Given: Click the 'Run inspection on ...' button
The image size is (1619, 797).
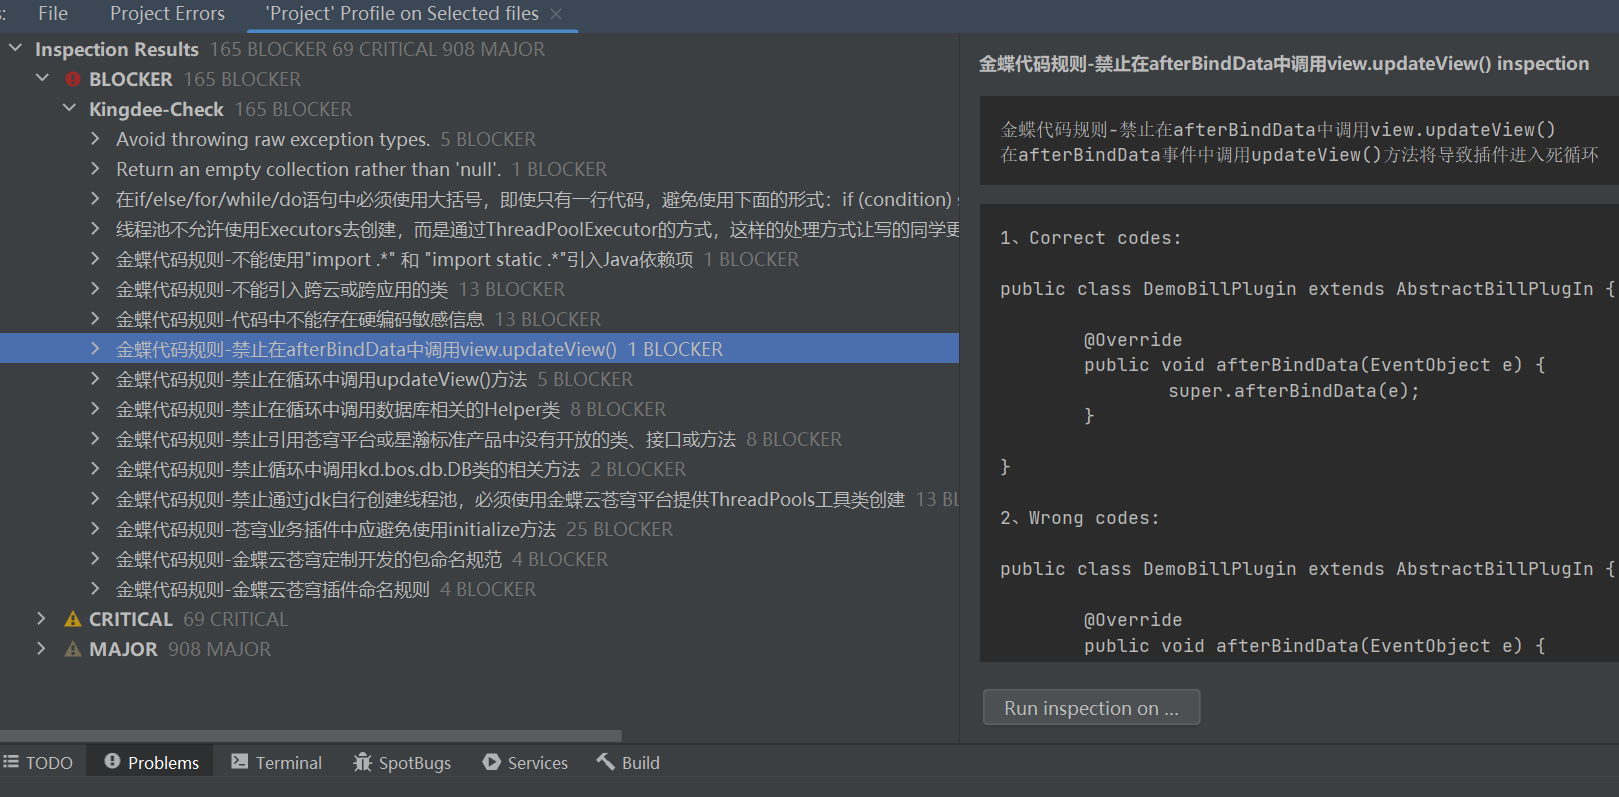Looking at the screenshot, I should click(x=1091, y=708).
